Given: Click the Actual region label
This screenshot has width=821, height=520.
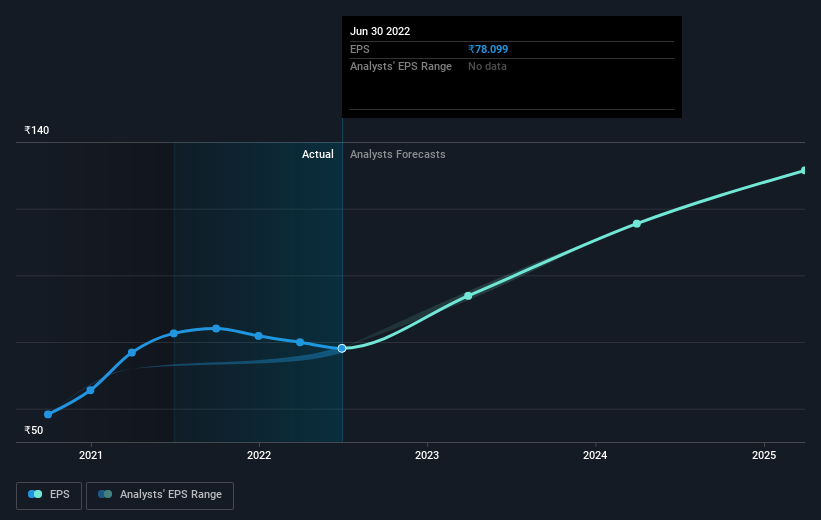Looking at the screenshot, I should [x=317, y=154].
